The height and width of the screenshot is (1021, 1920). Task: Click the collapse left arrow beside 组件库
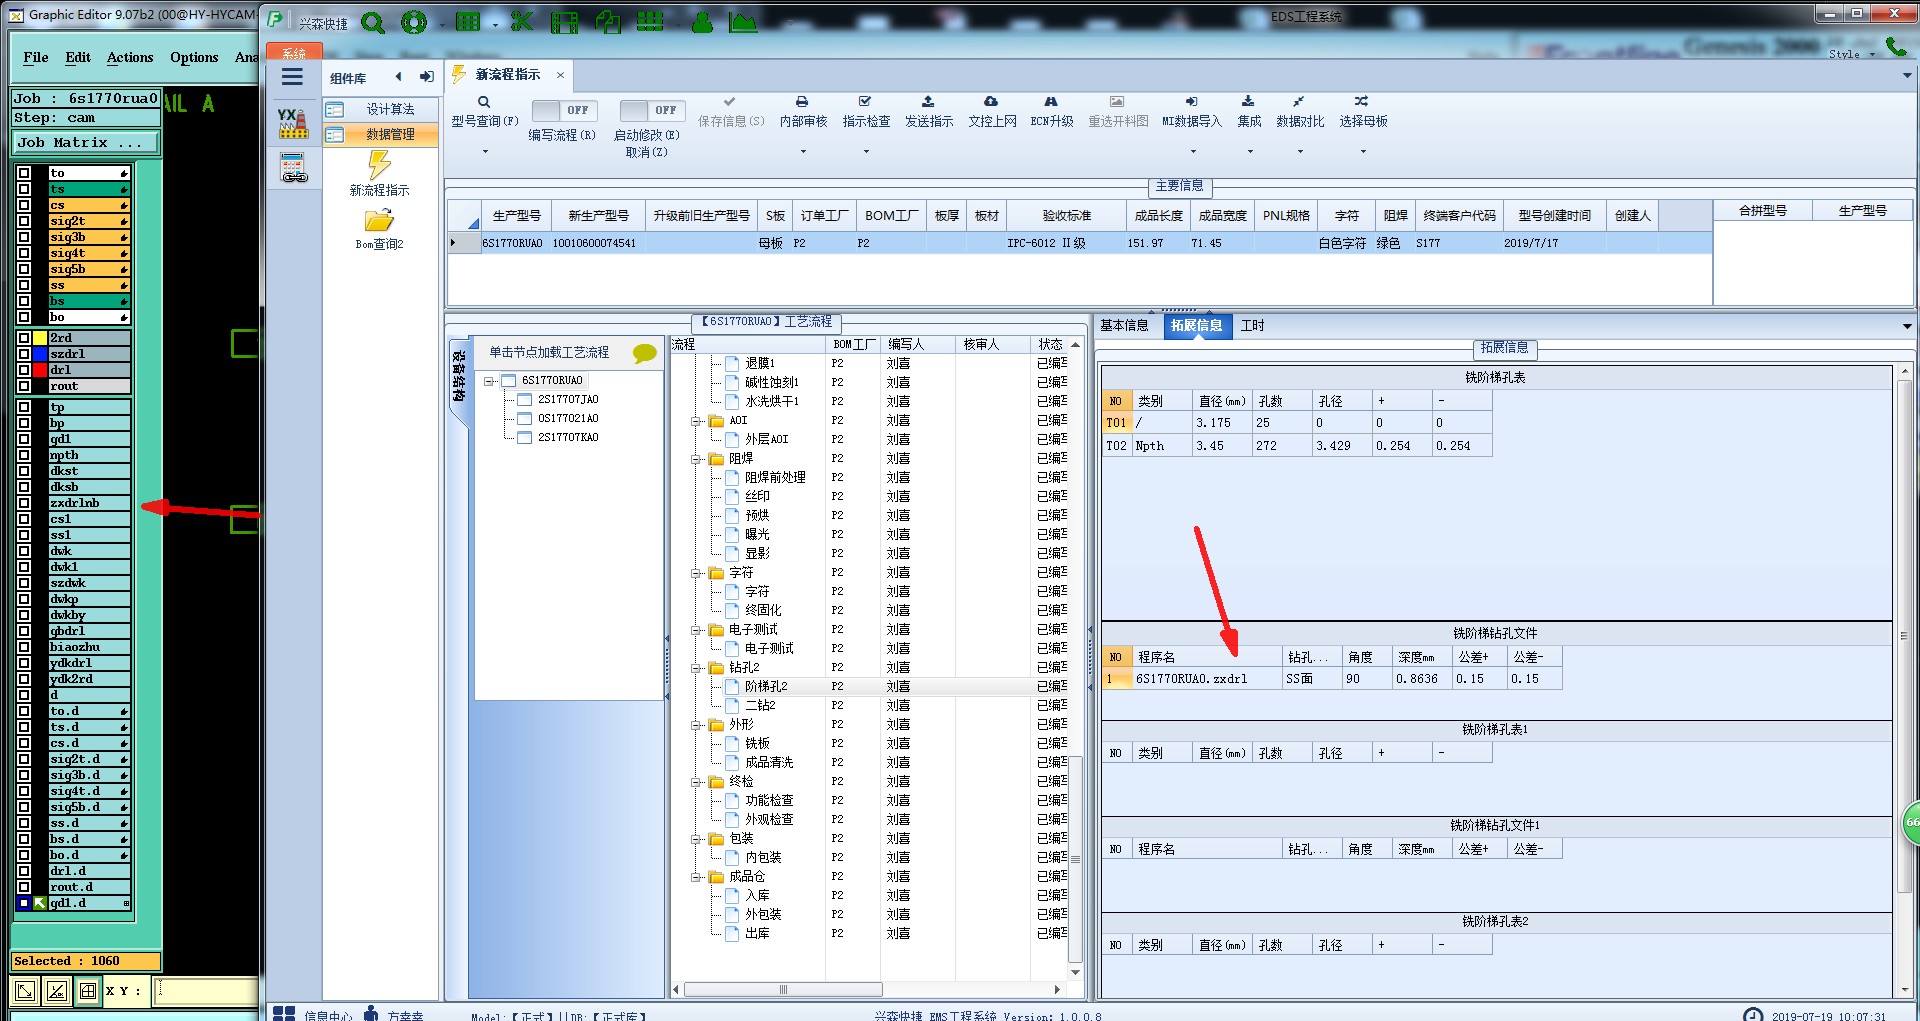(x=399, y=77)
